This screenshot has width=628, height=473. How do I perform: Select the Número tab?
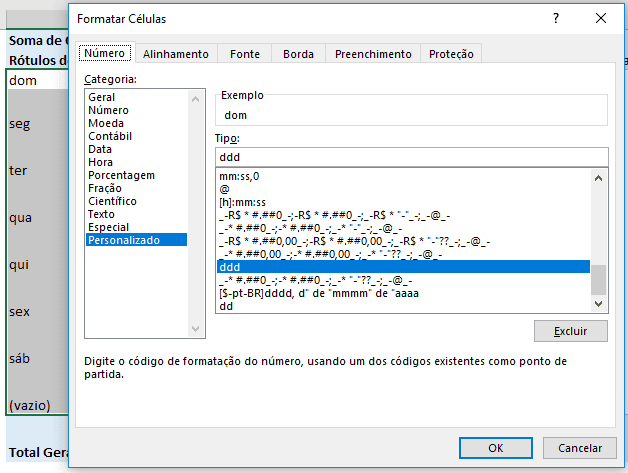point(105,53)
